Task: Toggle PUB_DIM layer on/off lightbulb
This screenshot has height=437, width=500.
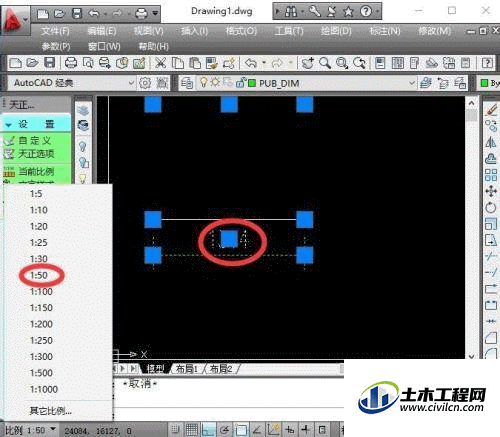Action: point(203,82)
